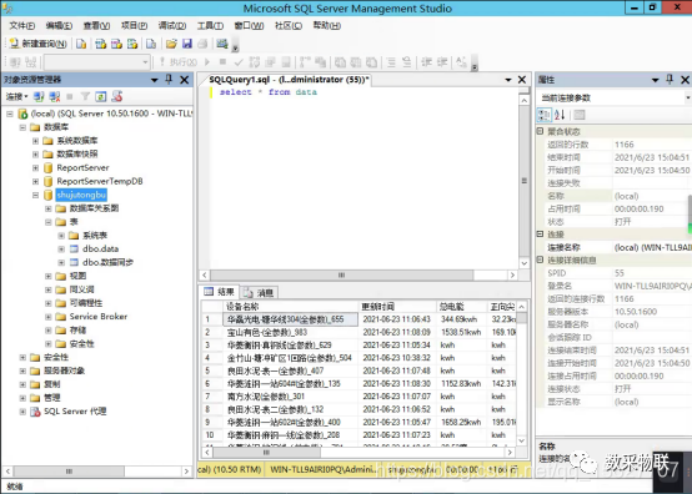Viewport: 693px width, 495px height.
Task: Open the 连接 Connect dropdown in Object Explorer
Action: 17,96
